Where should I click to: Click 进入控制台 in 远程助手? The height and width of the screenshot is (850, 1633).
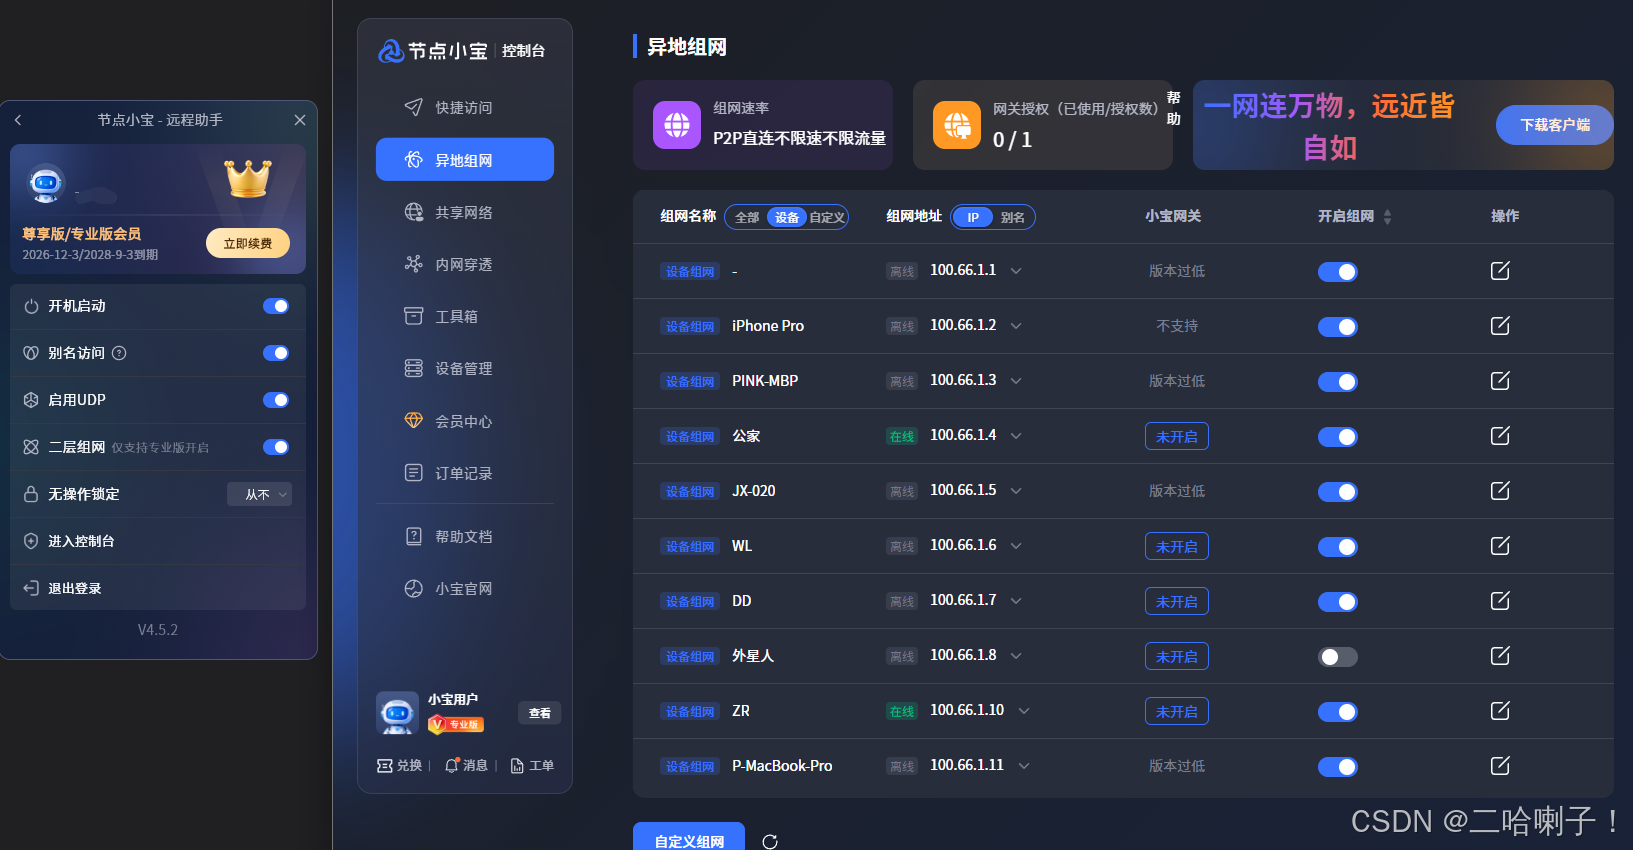coord(158,541)
